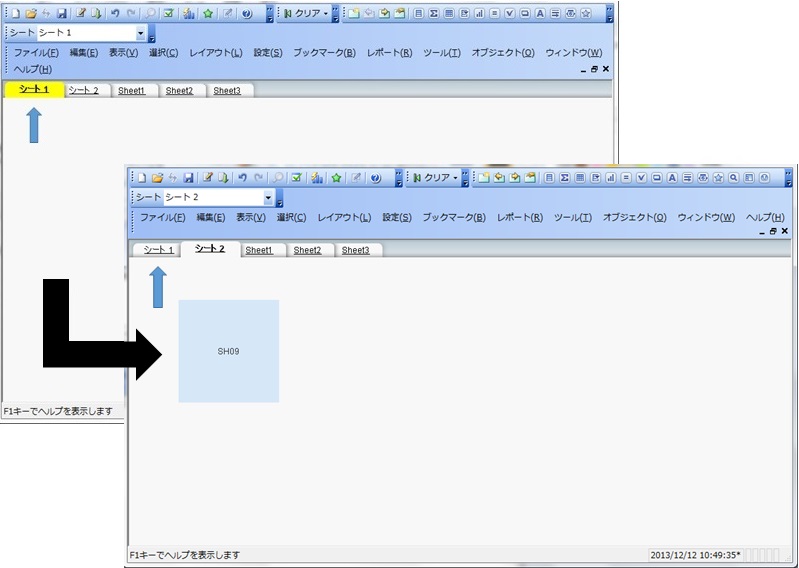Viewport: 799px width, 568px height.
Task: Open レイアウト(L) menu in front window
Action: coord(344,218)
